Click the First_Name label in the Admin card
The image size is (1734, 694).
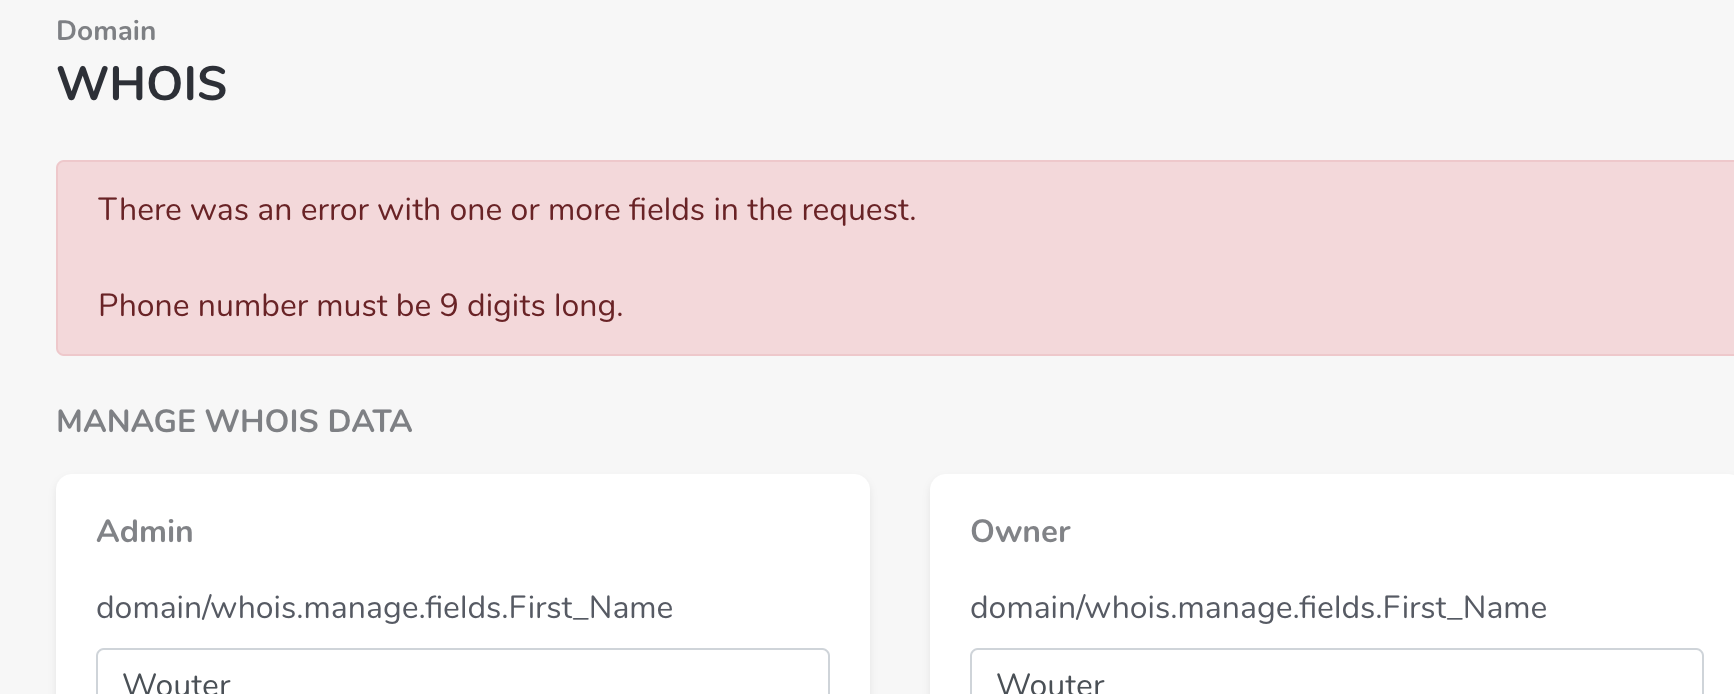tap(384, 608)
